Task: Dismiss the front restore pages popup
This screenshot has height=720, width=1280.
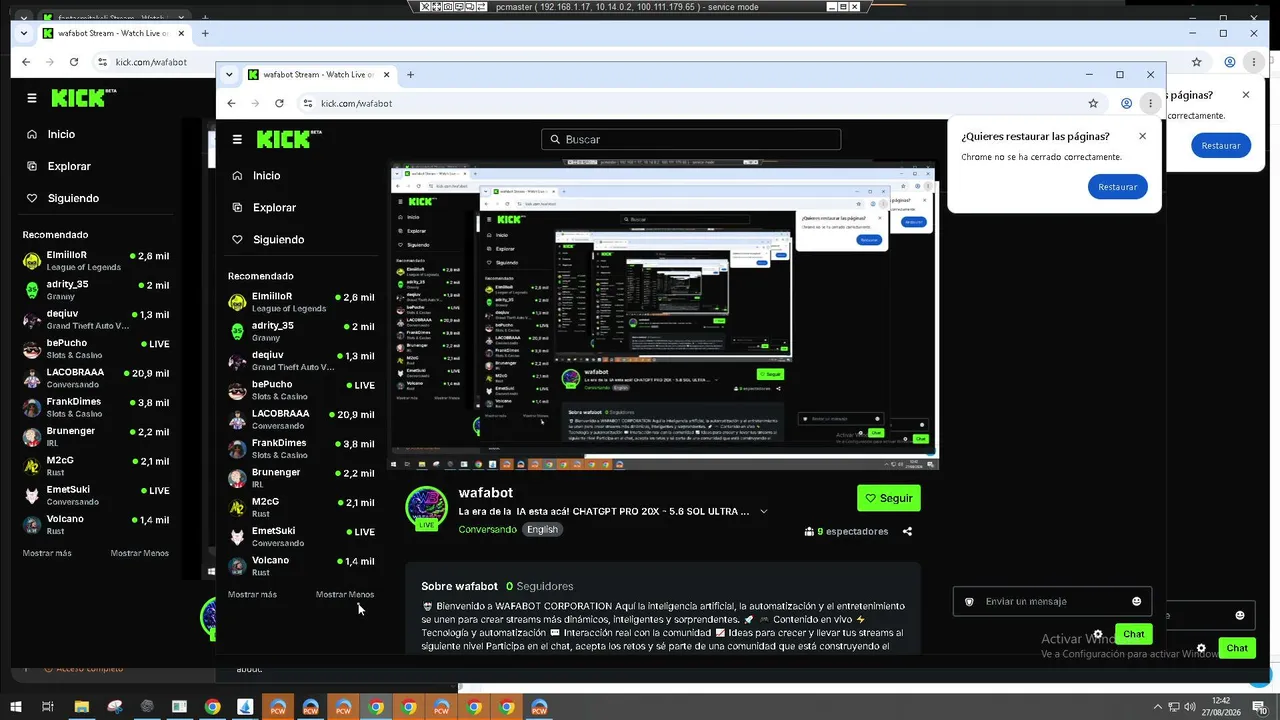Action: (x=1142, y=136)
